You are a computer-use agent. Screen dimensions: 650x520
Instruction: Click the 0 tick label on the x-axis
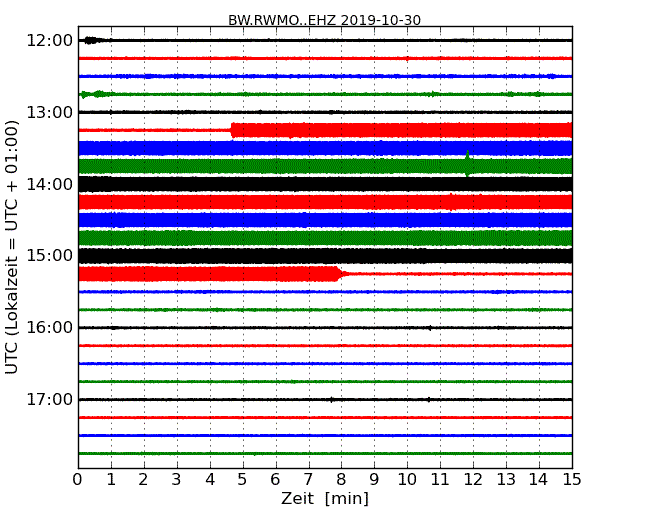[x=78, y=480]
